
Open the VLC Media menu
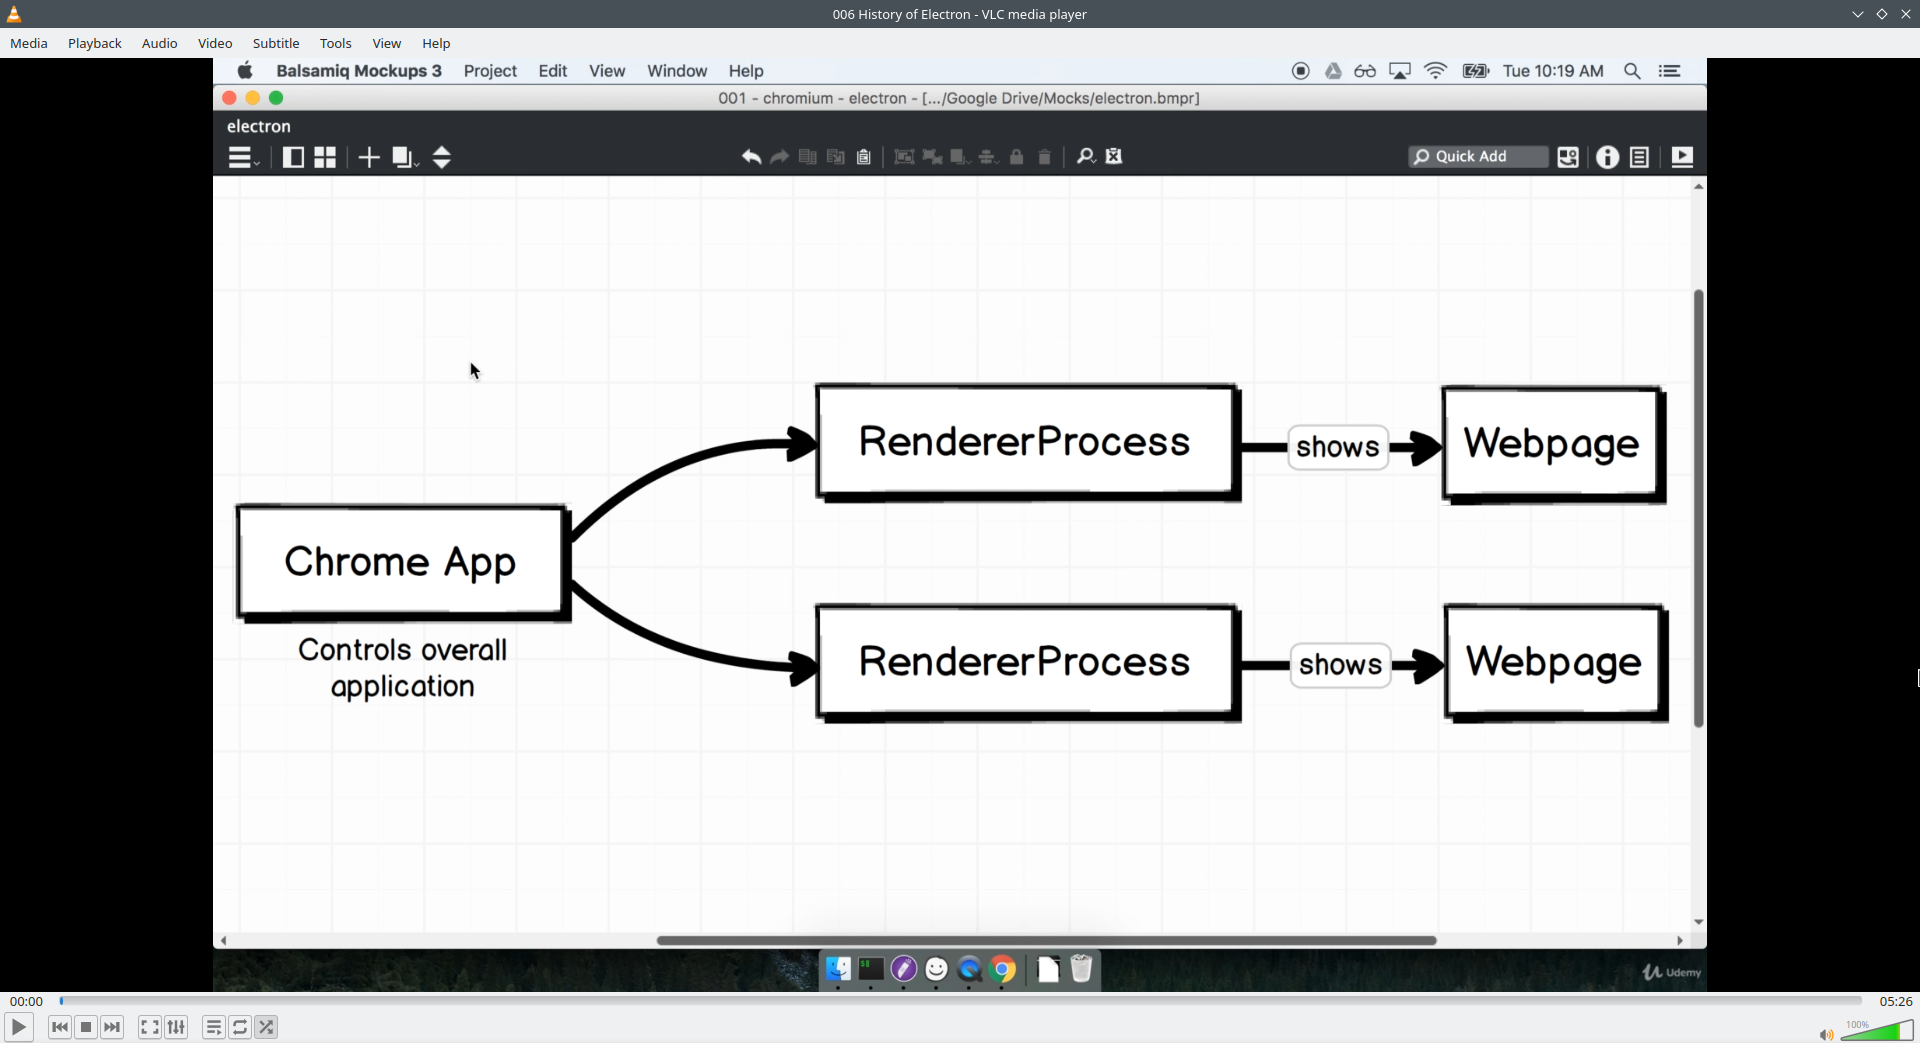[29, 43]
